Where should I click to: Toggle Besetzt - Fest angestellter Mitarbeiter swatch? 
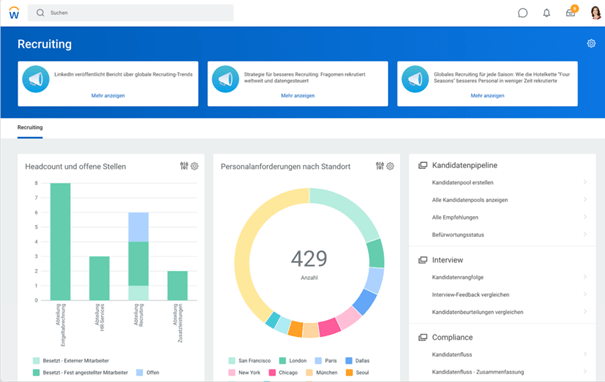[36, 373]
